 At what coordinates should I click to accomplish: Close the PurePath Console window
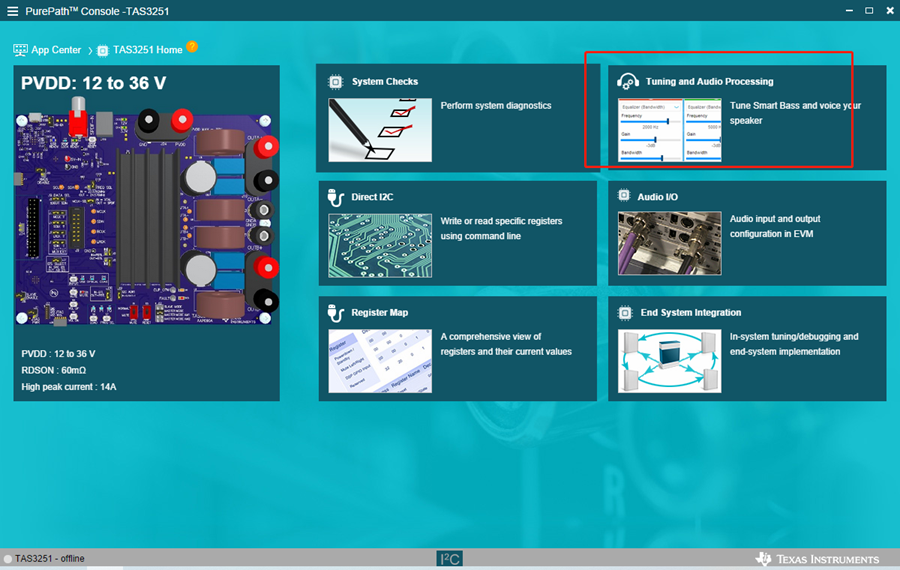point(890,11)
